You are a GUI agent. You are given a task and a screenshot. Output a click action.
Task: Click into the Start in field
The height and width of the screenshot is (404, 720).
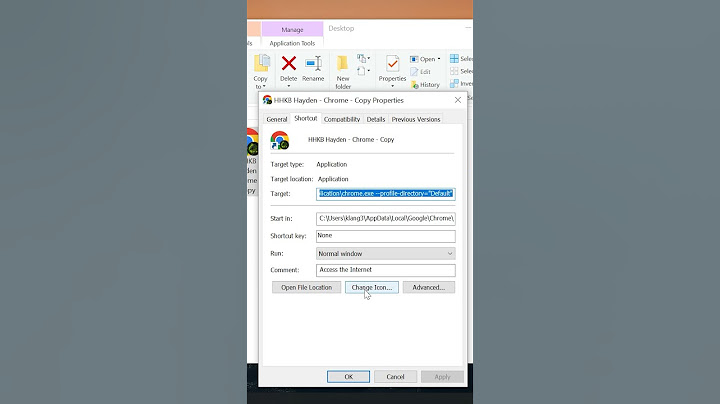[386, 219]
